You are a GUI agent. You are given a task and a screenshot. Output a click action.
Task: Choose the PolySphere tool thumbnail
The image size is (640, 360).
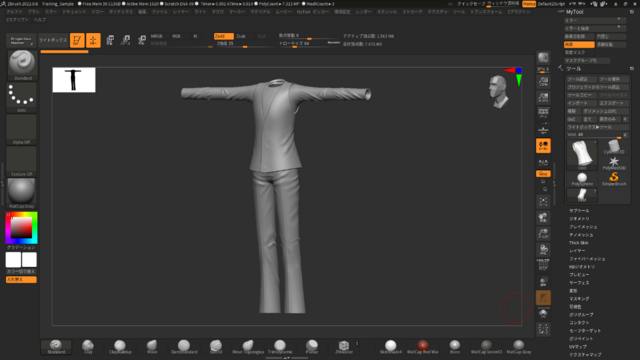click(582, 179)
